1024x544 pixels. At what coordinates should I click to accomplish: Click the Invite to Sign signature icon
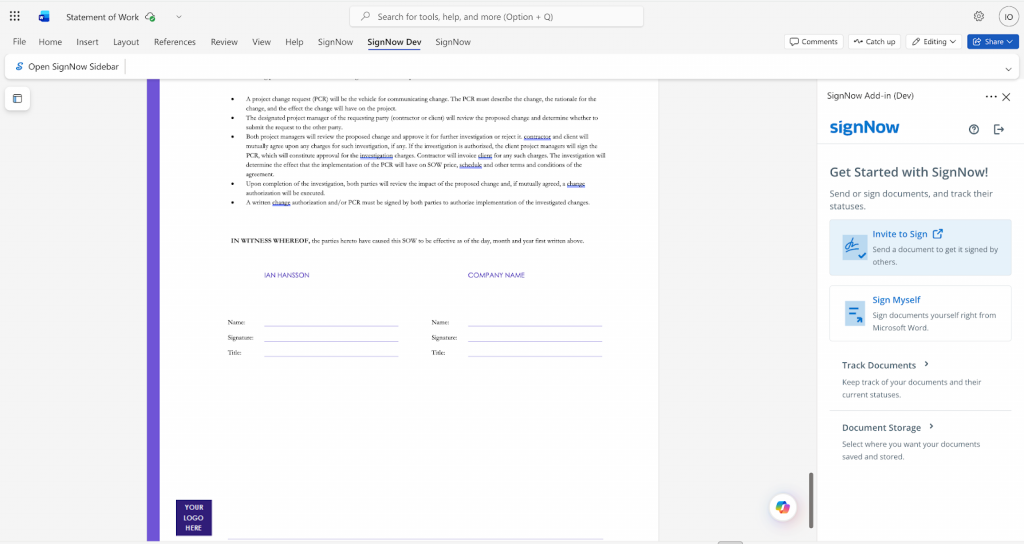[854, 248]
